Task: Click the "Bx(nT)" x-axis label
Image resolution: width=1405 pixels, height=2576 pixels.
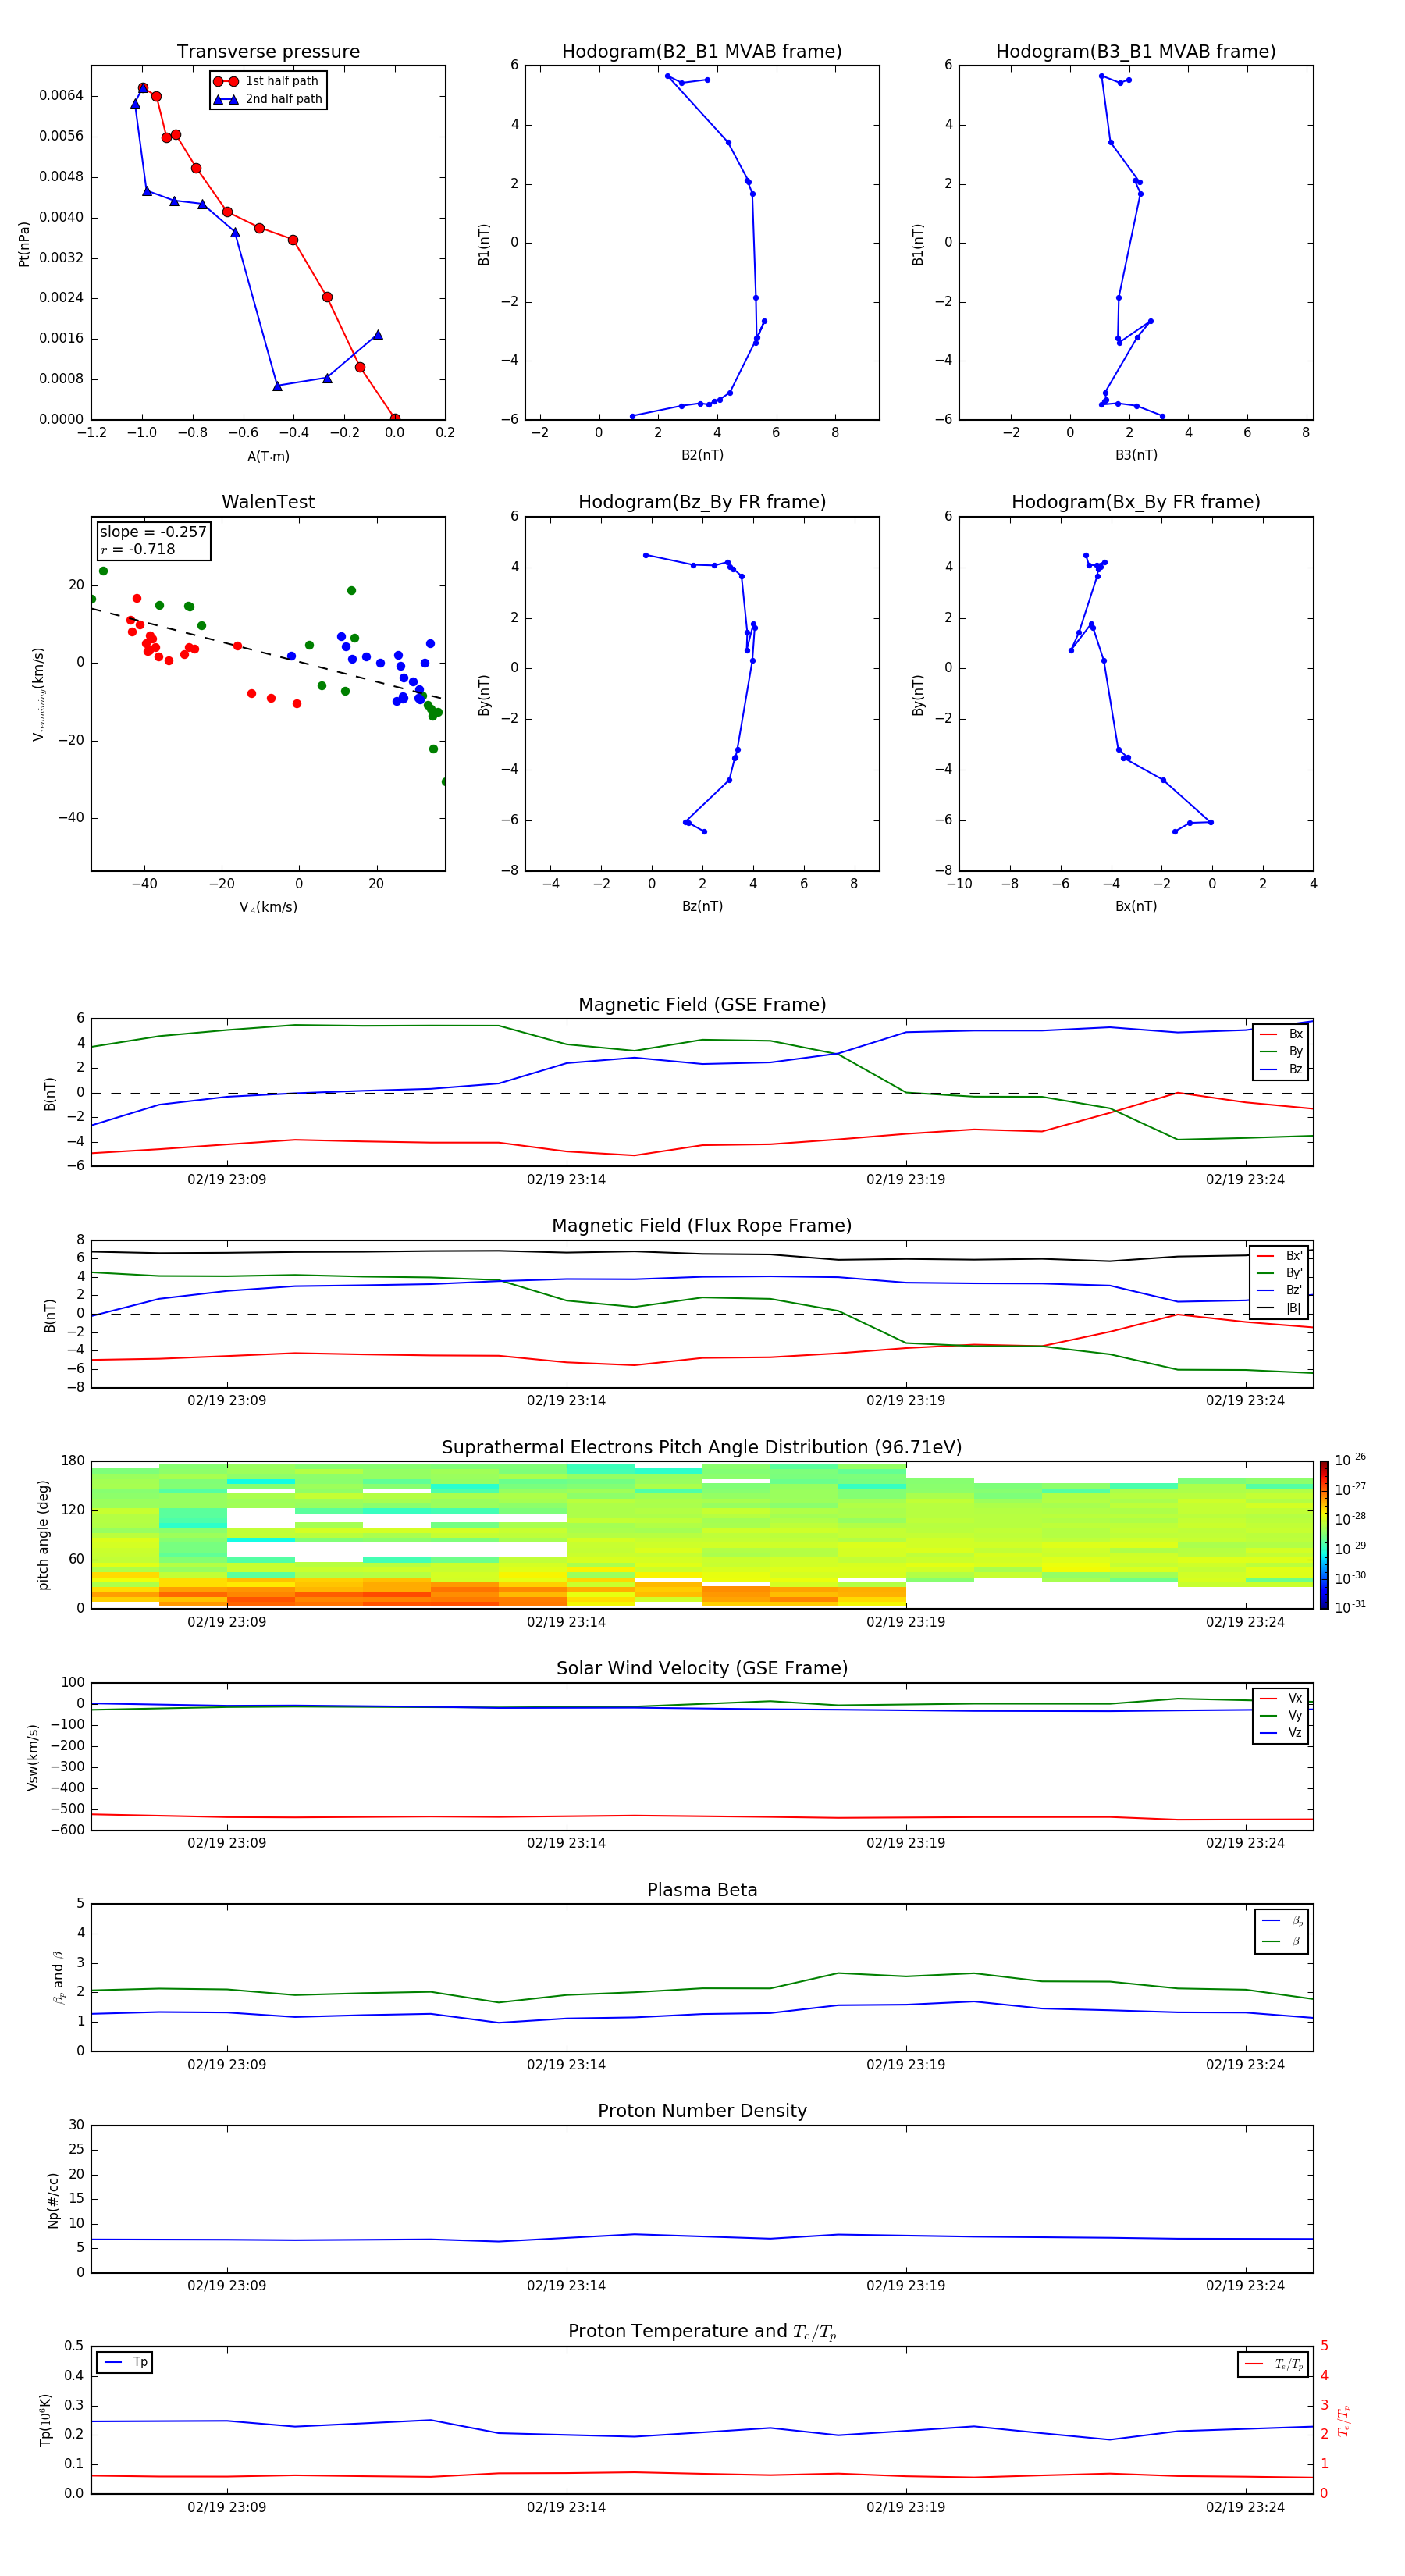Action: pos(1136,906)
